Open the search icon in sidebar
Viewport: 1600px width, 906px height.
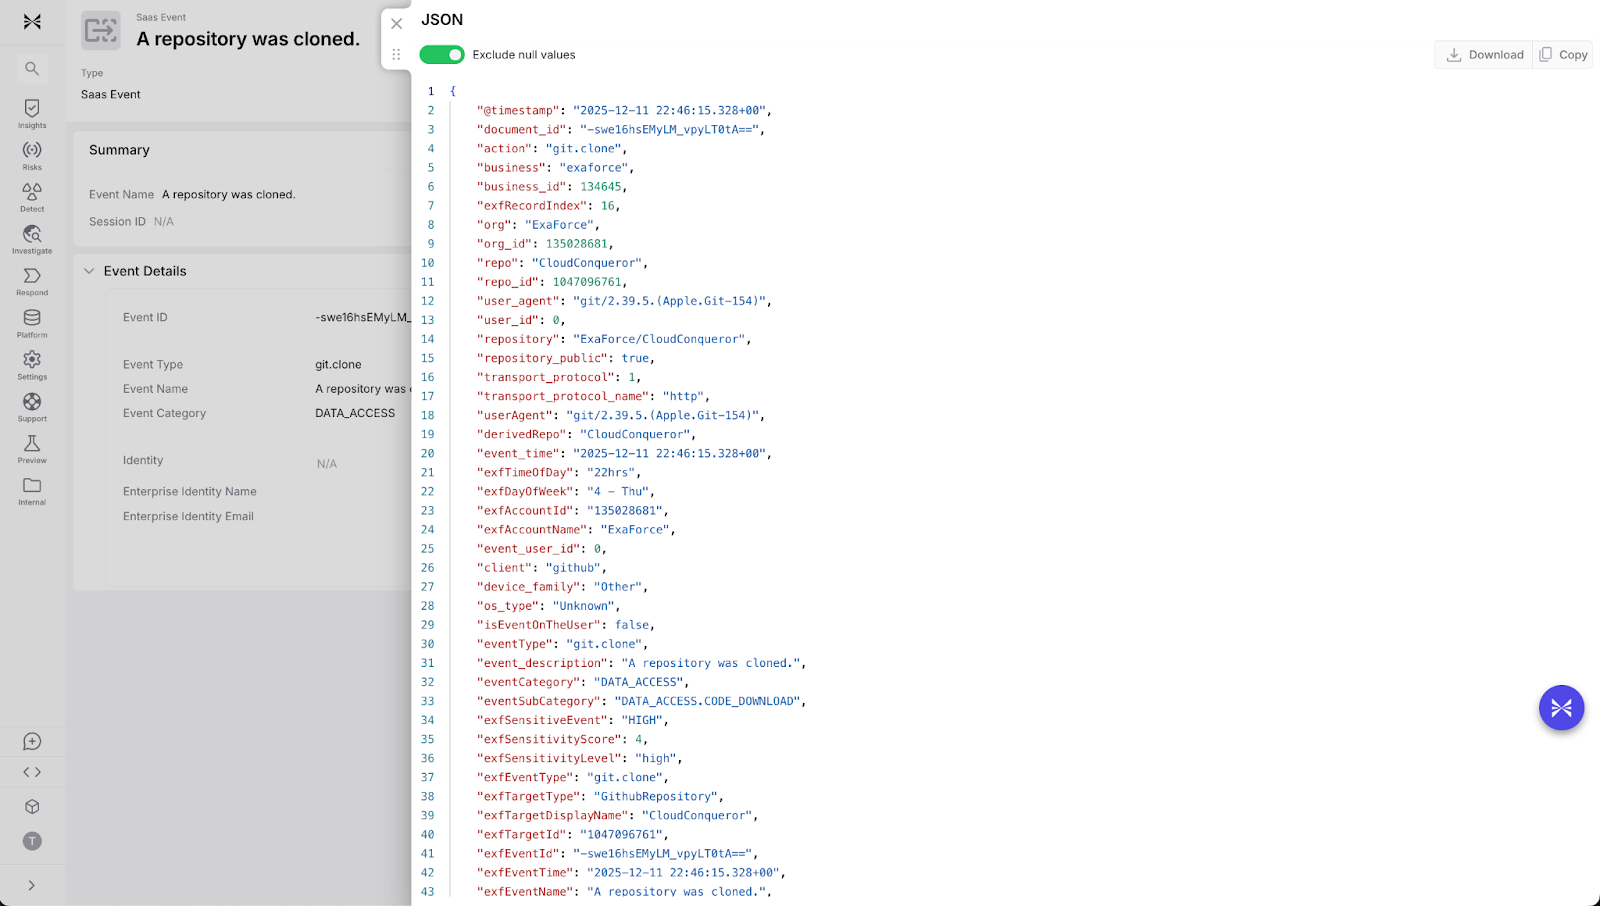point(32,68)
